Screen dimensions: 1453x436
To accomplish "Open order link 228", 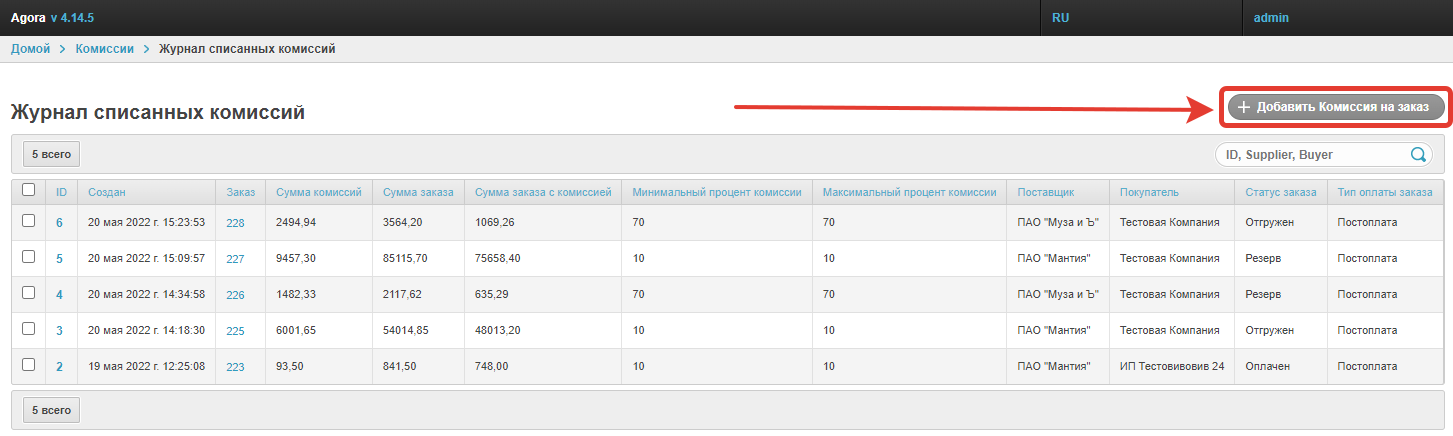I will point(235,223).
